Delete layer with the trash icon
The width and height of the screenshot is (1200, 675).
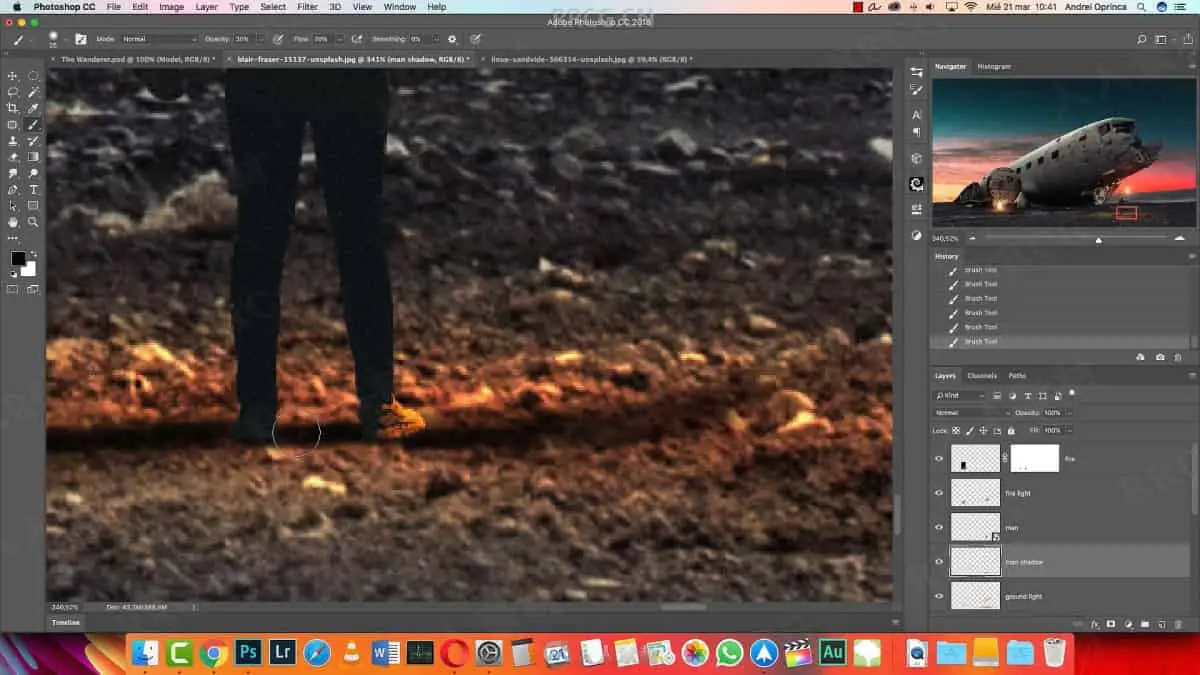[x=1178, y=624]
